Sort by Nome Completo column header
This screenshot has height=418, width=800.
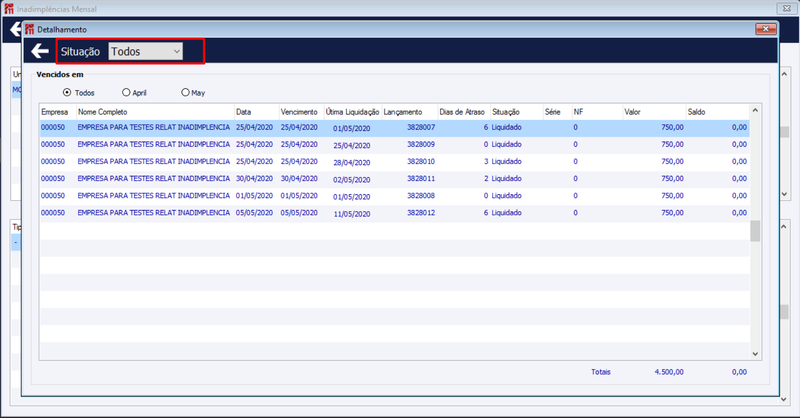(x=155, y=112)
